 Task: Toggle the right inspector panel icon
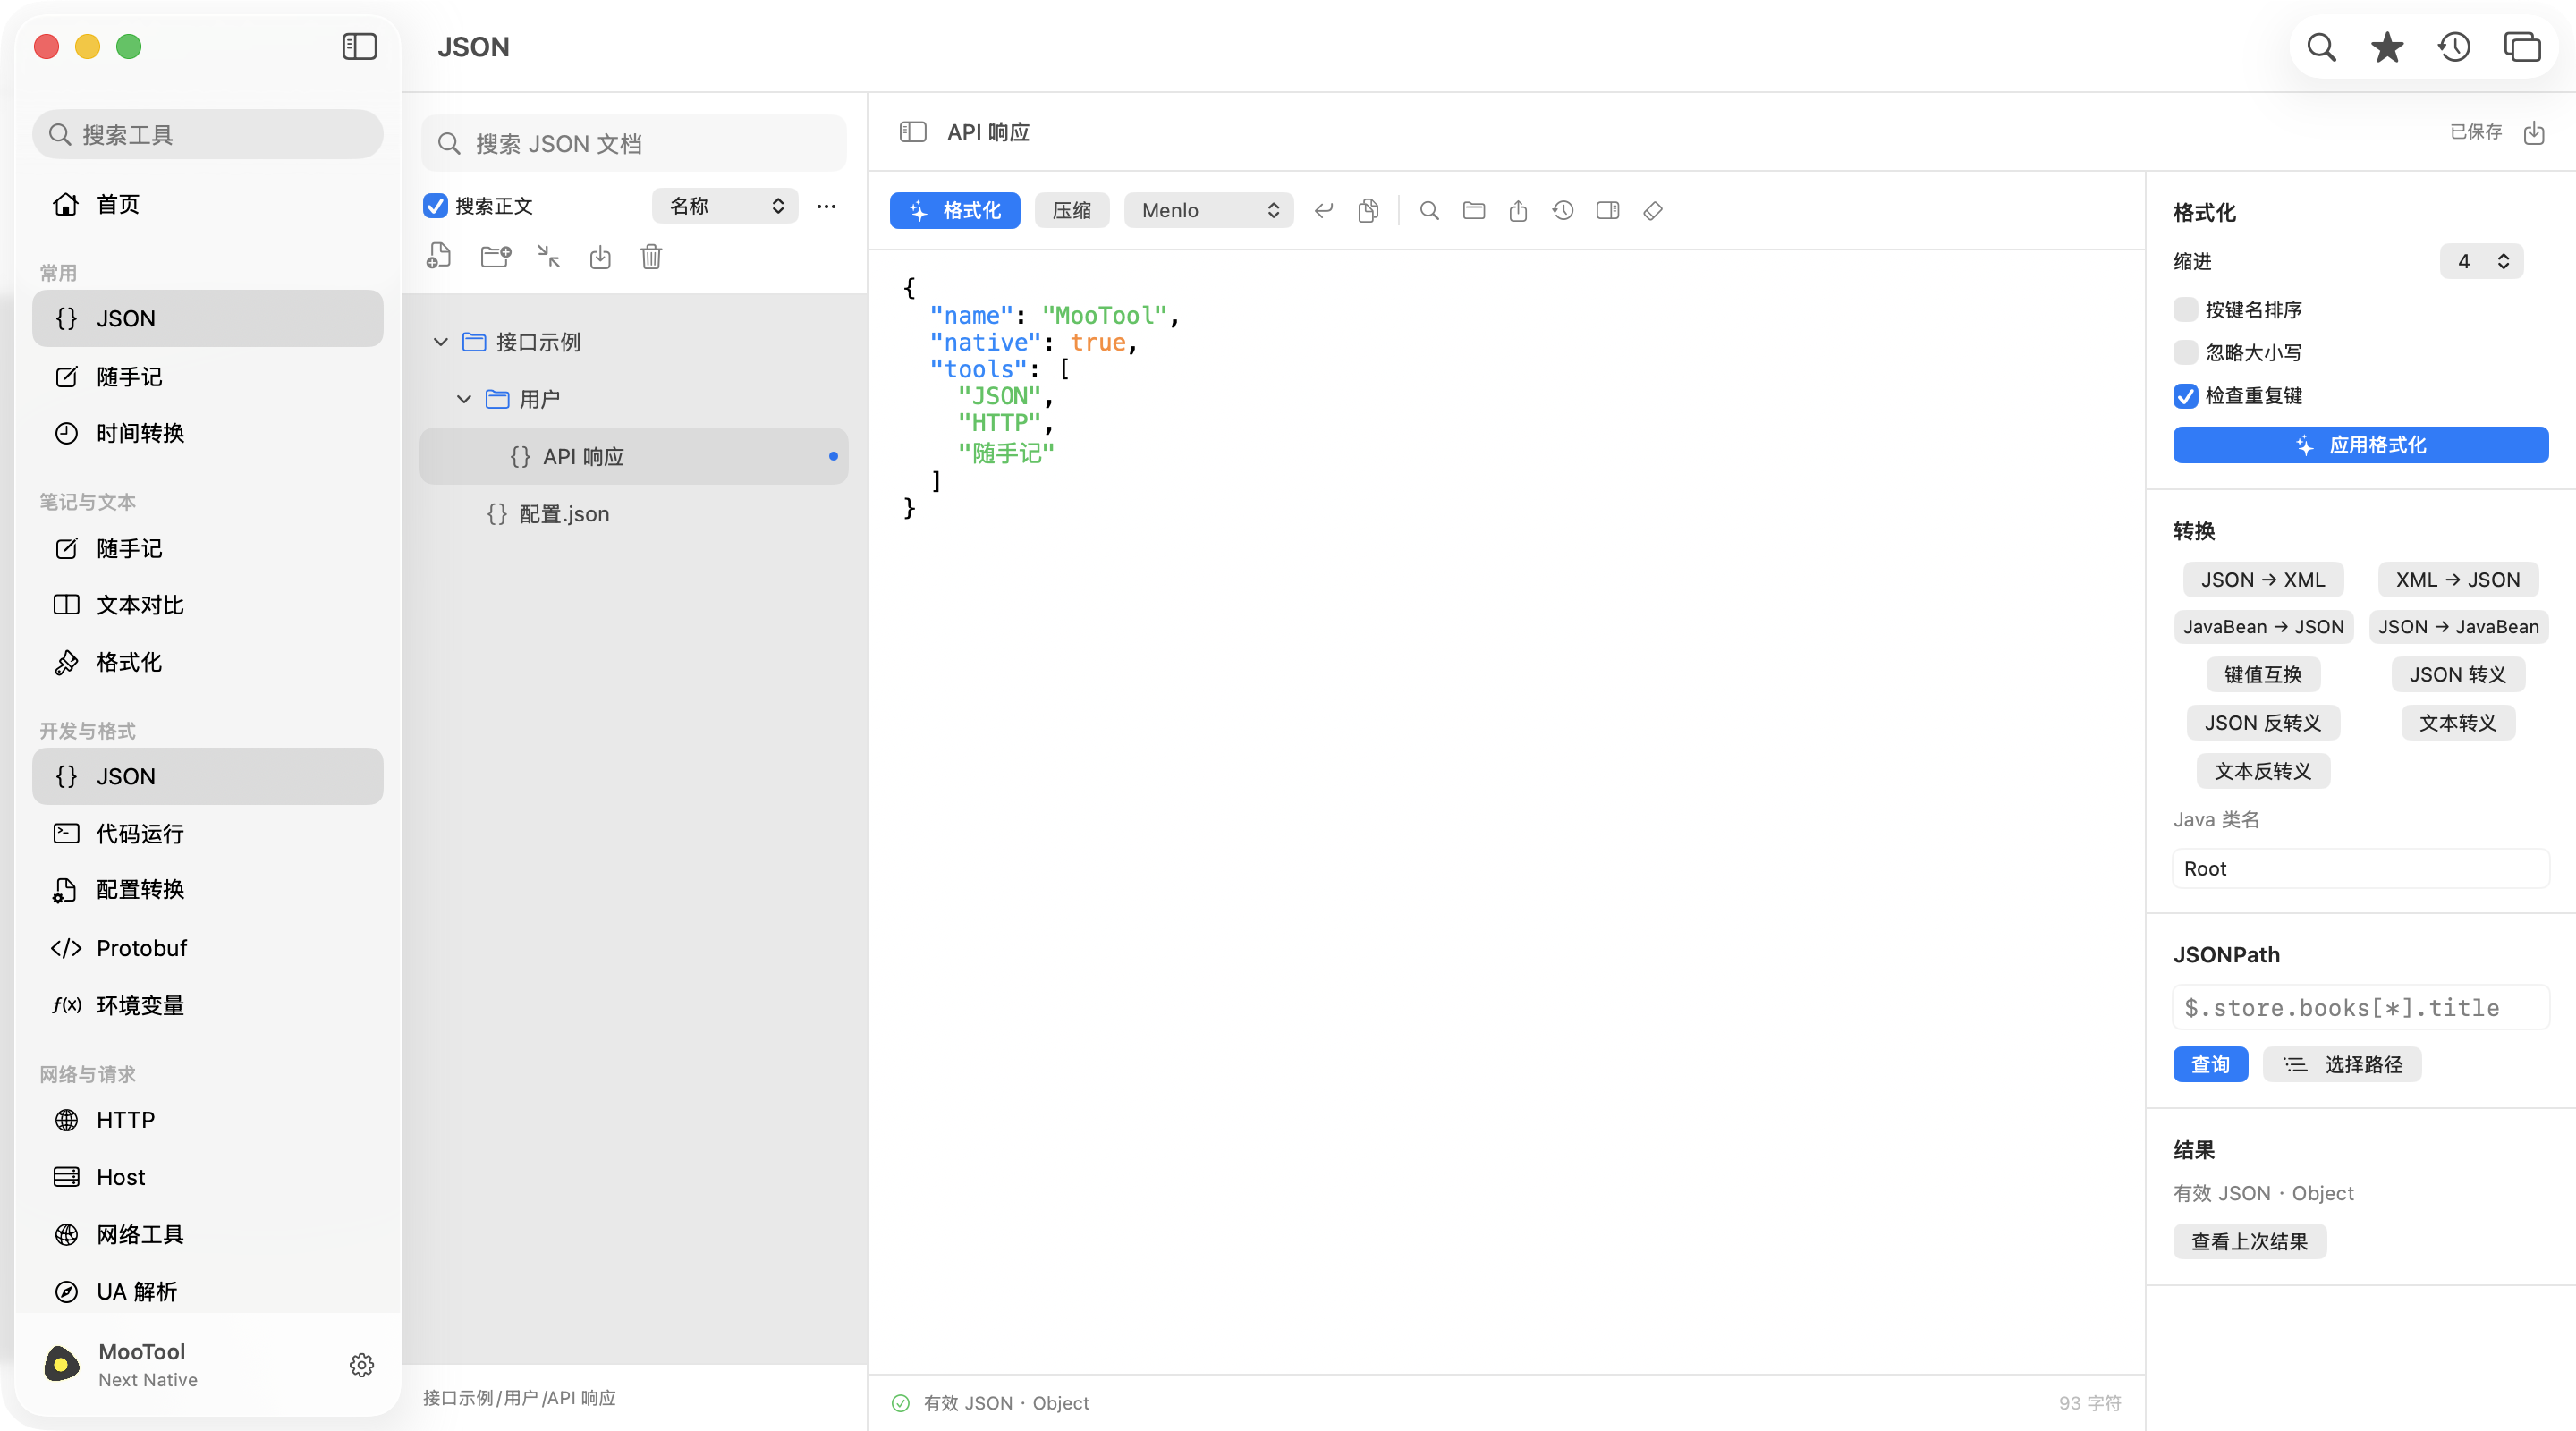click(x=1608, y=210)
